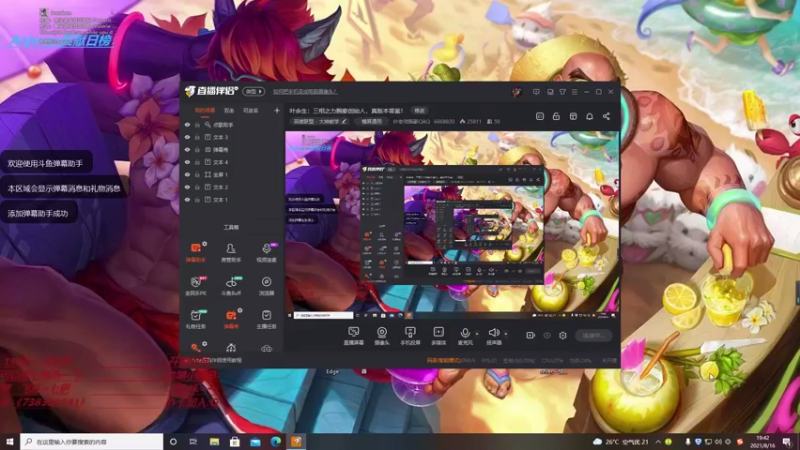Viewport: 800px width, 450px height.
Task: Open the 主播任务 tool
Action: point(266,319)
